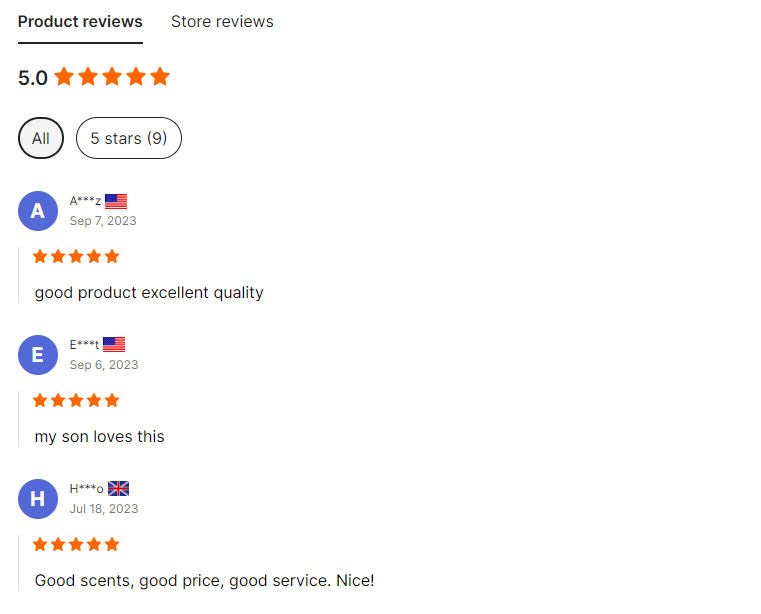Click the US flag beside E***t
The image size is (761, 614).
[x=114, y=345]
